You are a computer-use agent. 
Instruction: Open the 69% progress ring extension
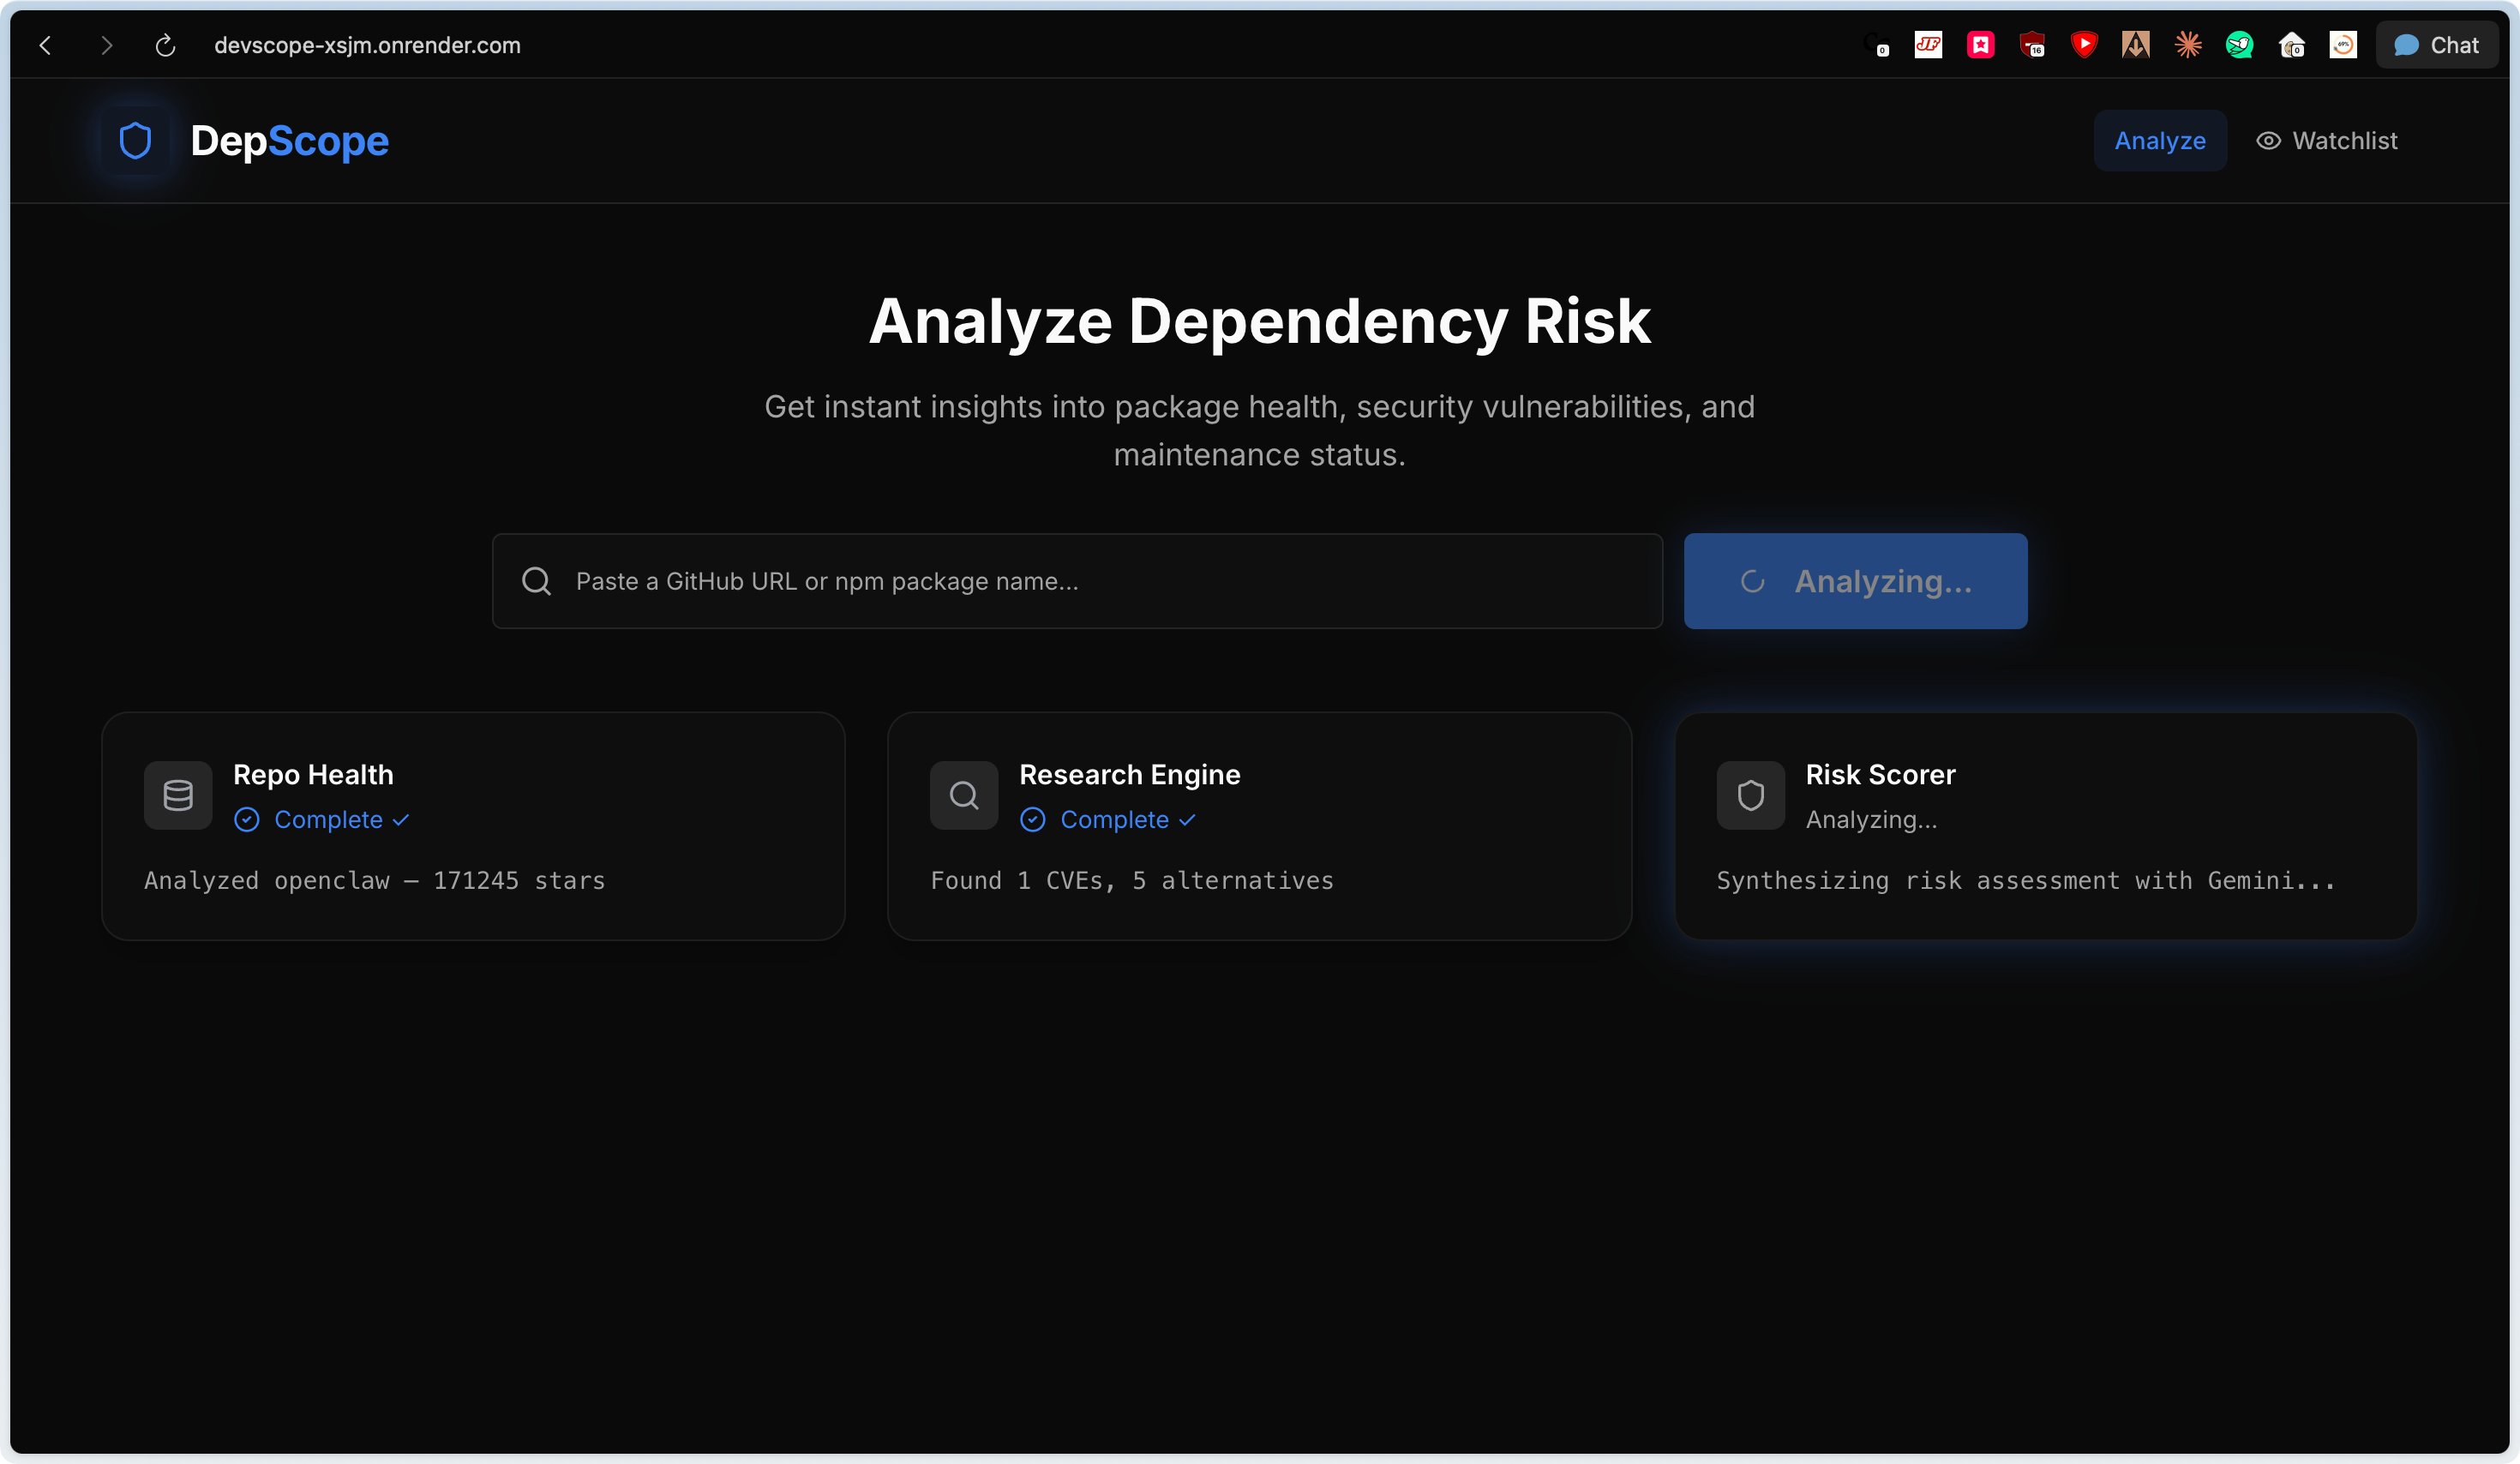click(2343, 45)
